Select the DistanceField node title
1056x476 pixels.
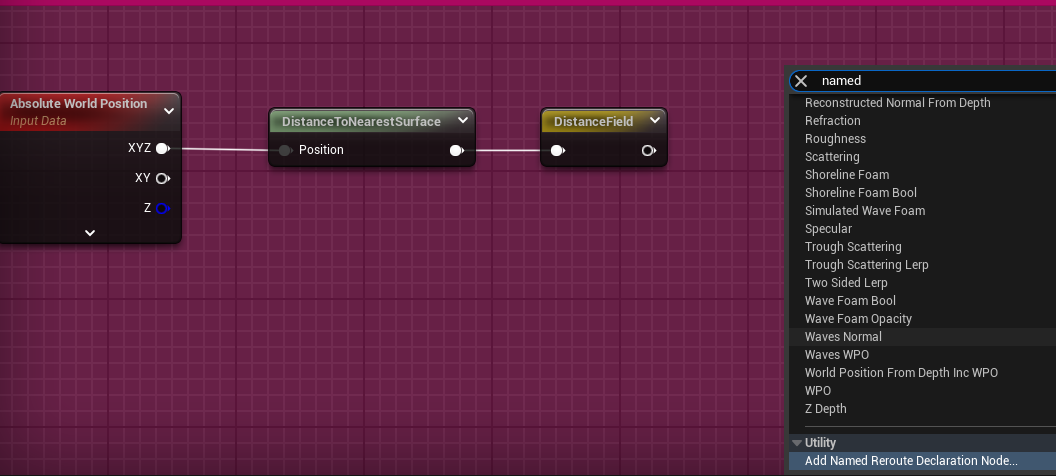point(593,122)
